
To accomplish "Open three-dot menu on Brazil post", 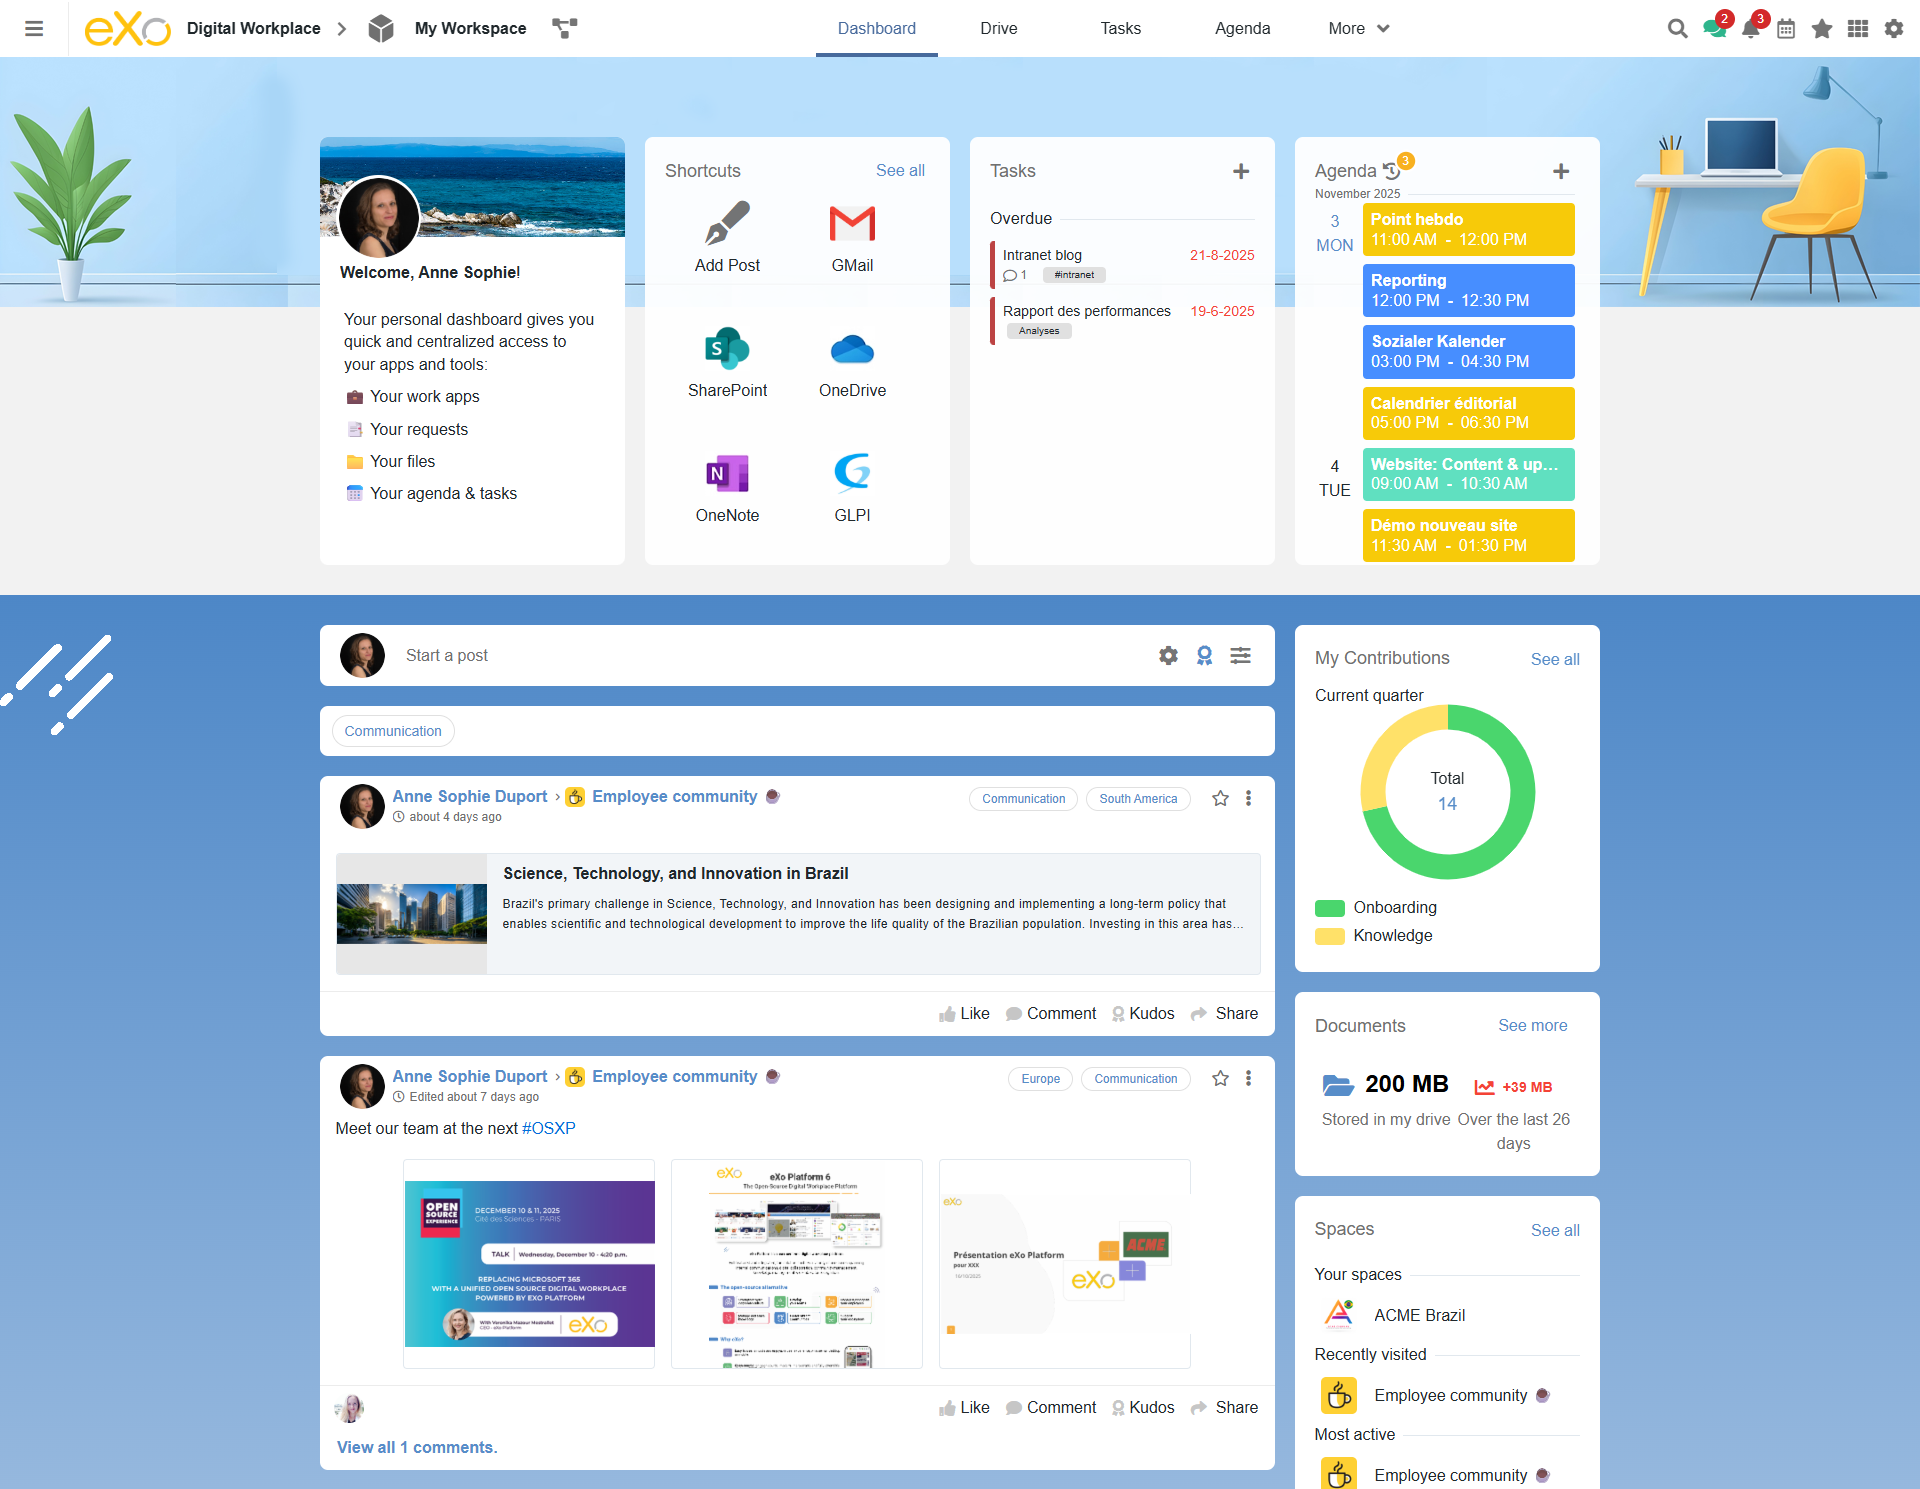I will pos(1248,798).
